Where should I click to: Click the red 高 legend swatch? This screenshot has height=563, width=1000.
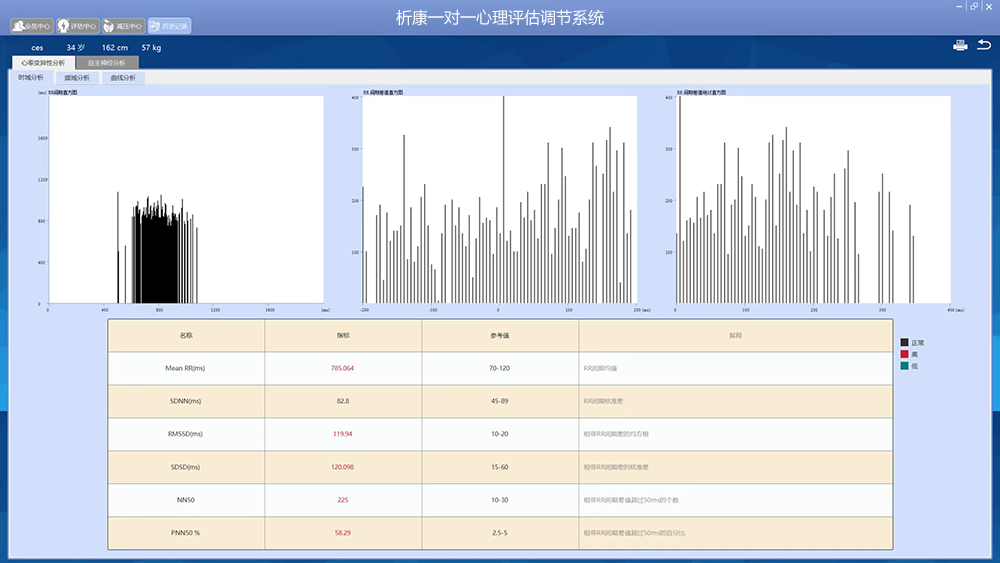[x=905, y=354]
